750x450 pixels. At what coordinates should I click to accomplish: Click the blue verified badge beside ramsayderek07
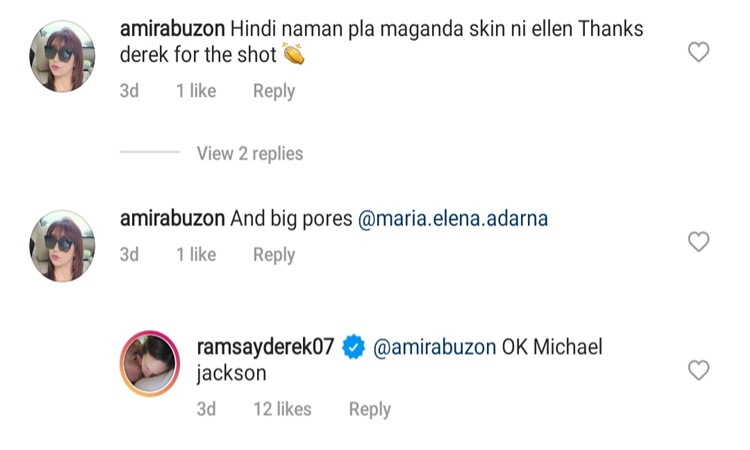pos(353,348)
